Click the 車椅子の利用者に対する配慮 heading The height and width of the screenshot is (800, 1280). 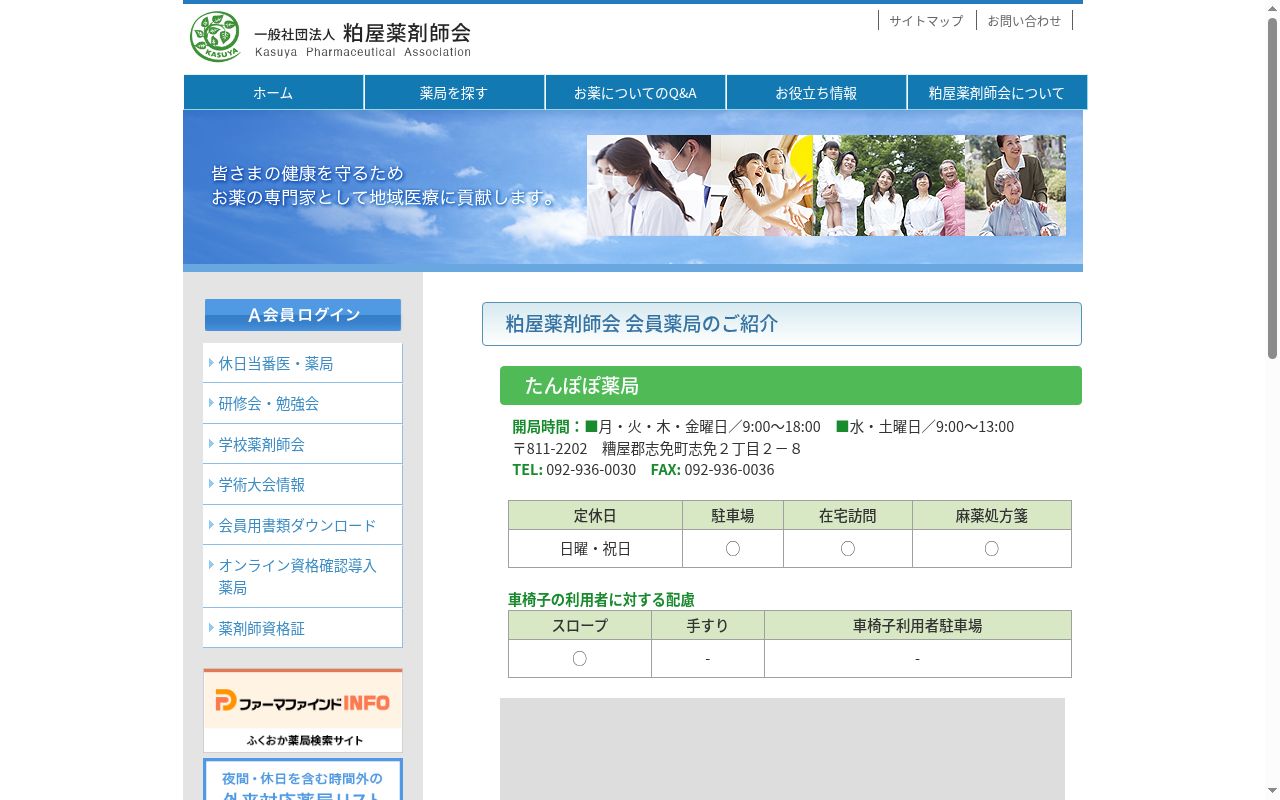pyautogui.click(x=601, y=599)
